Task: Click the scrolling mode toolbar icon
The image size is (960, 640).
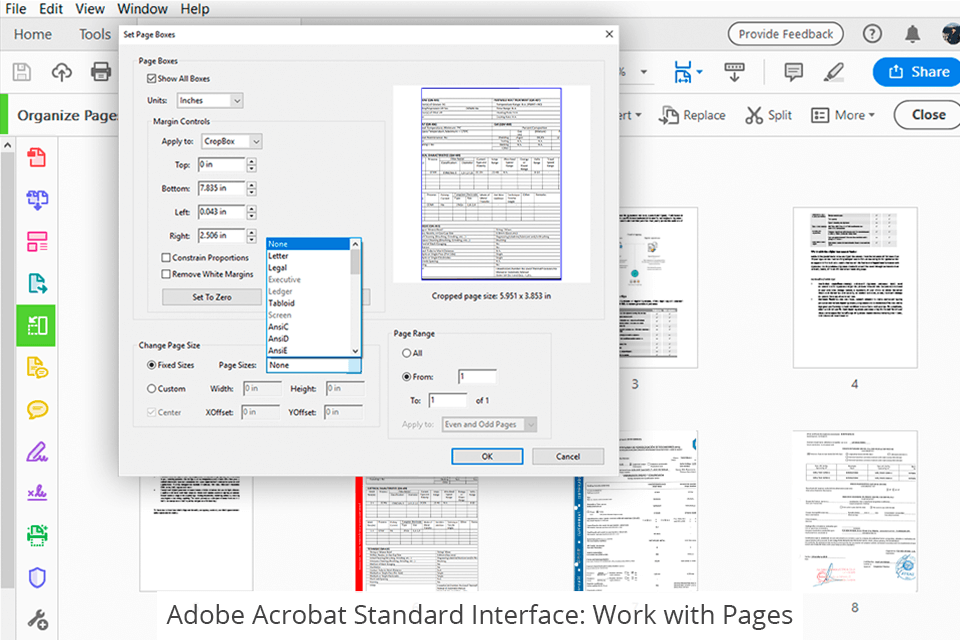Action: 734,72
